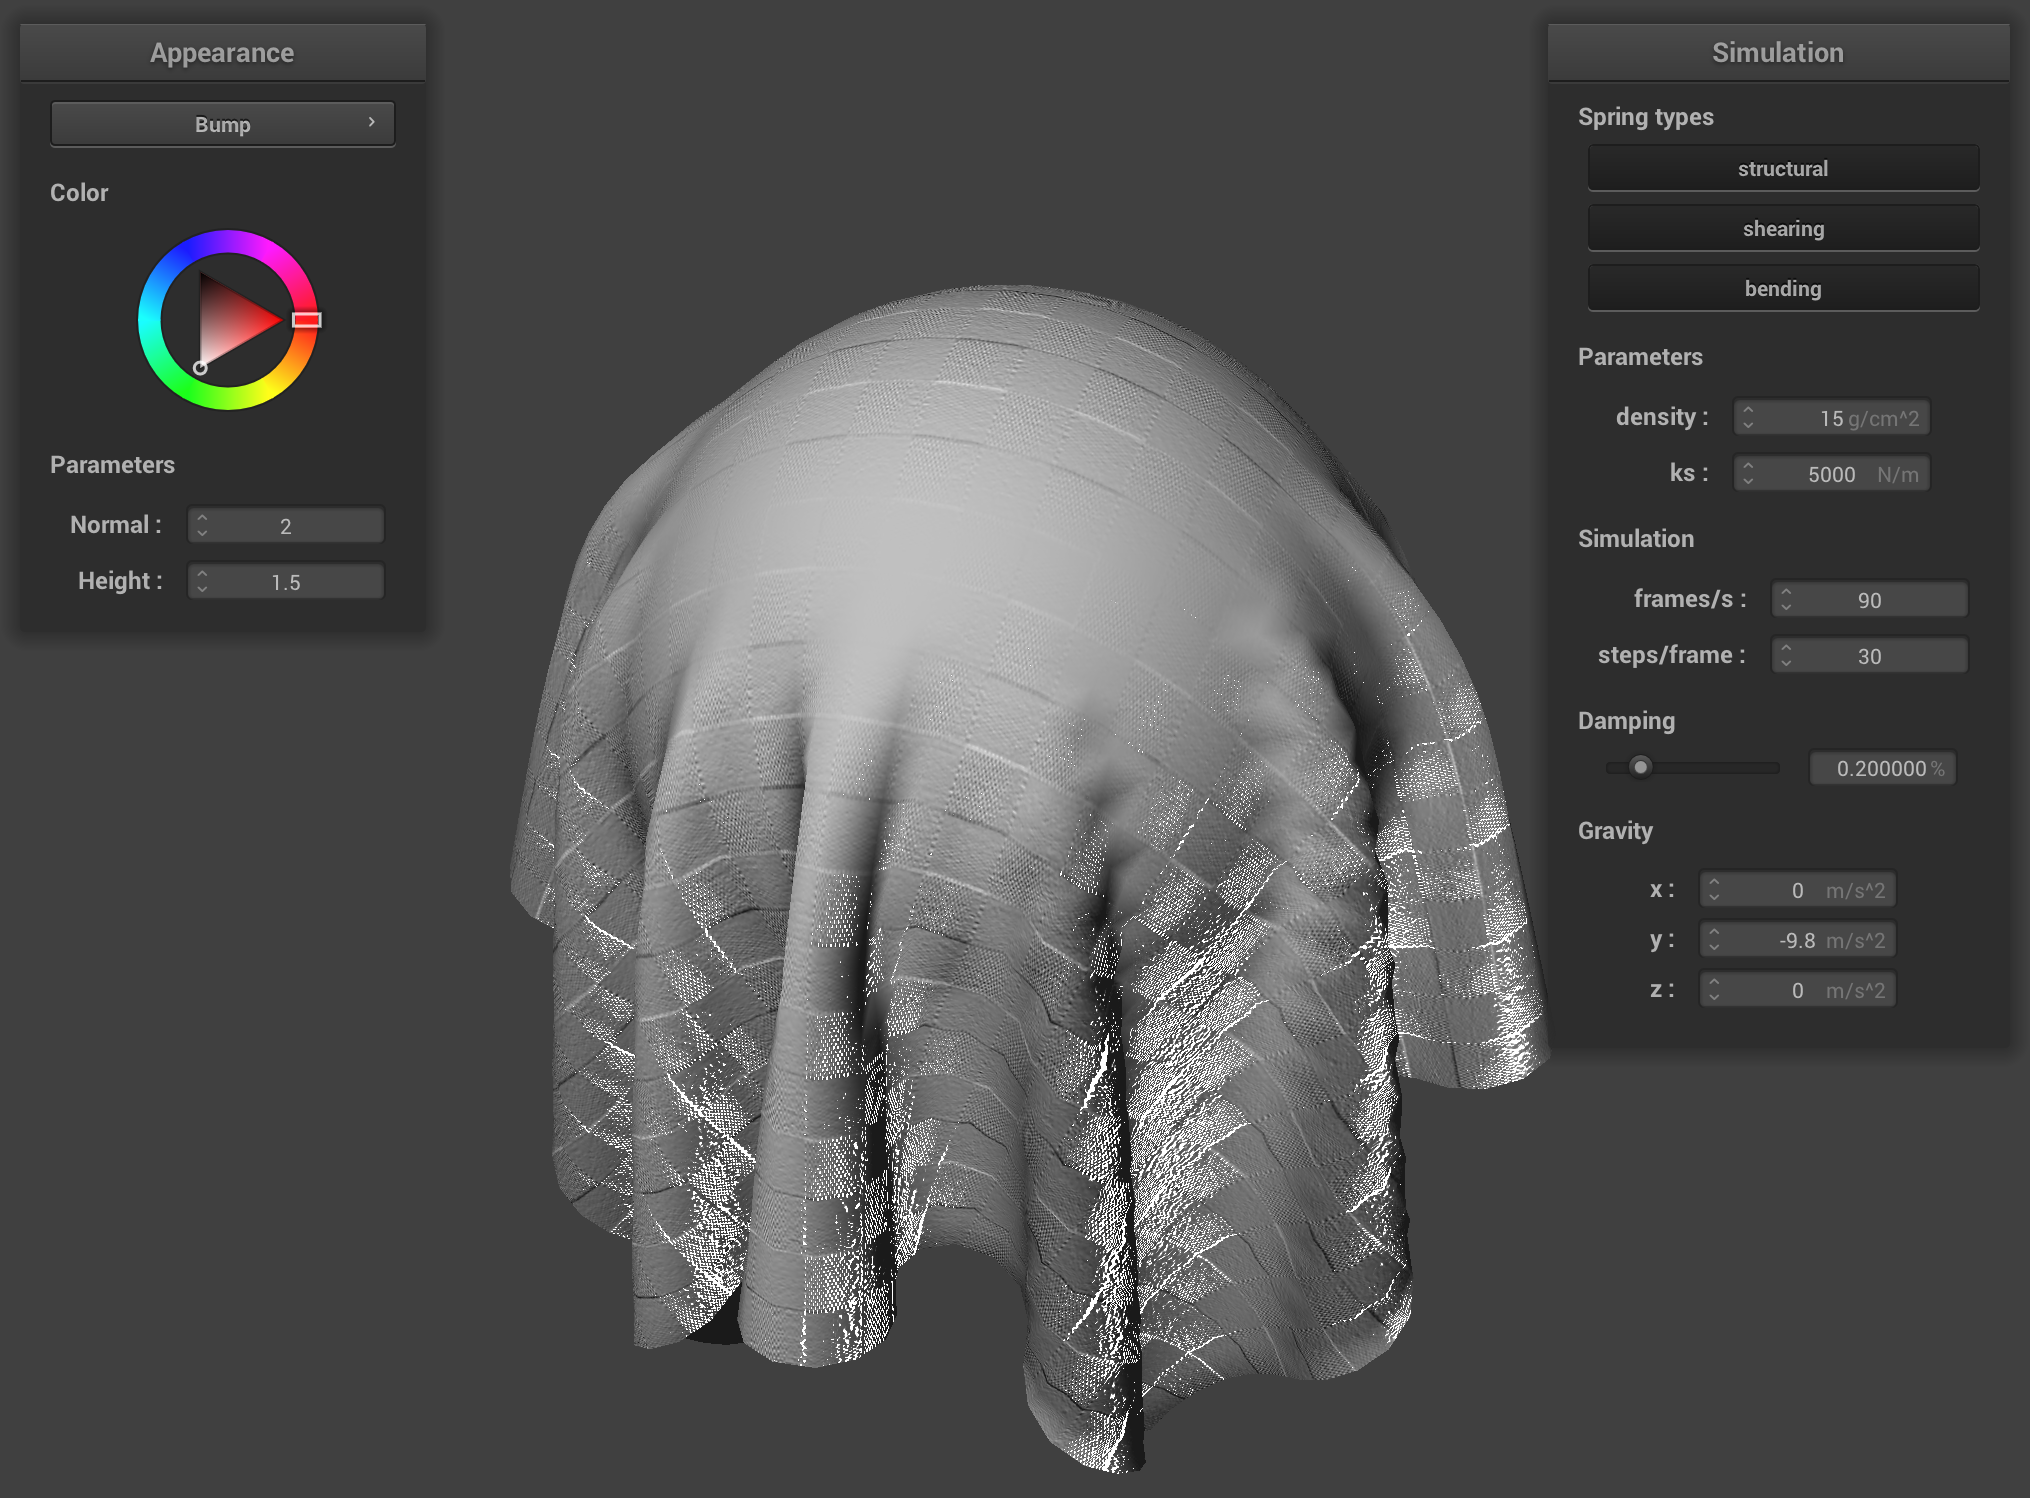
Task: Toggle the bending spring type
Action: tap(1782, 288)
